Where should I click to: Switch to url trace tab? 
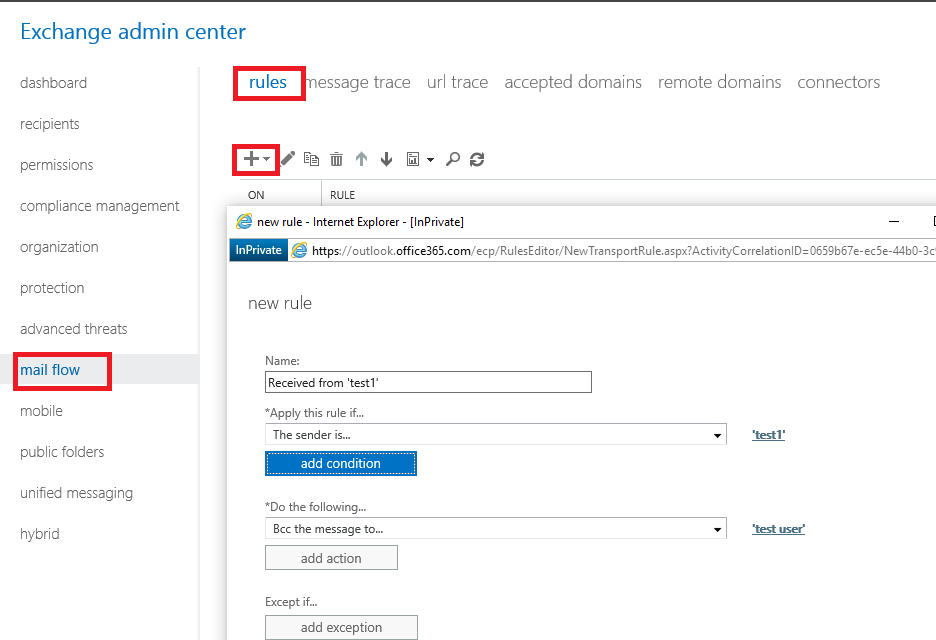point(457,82)
